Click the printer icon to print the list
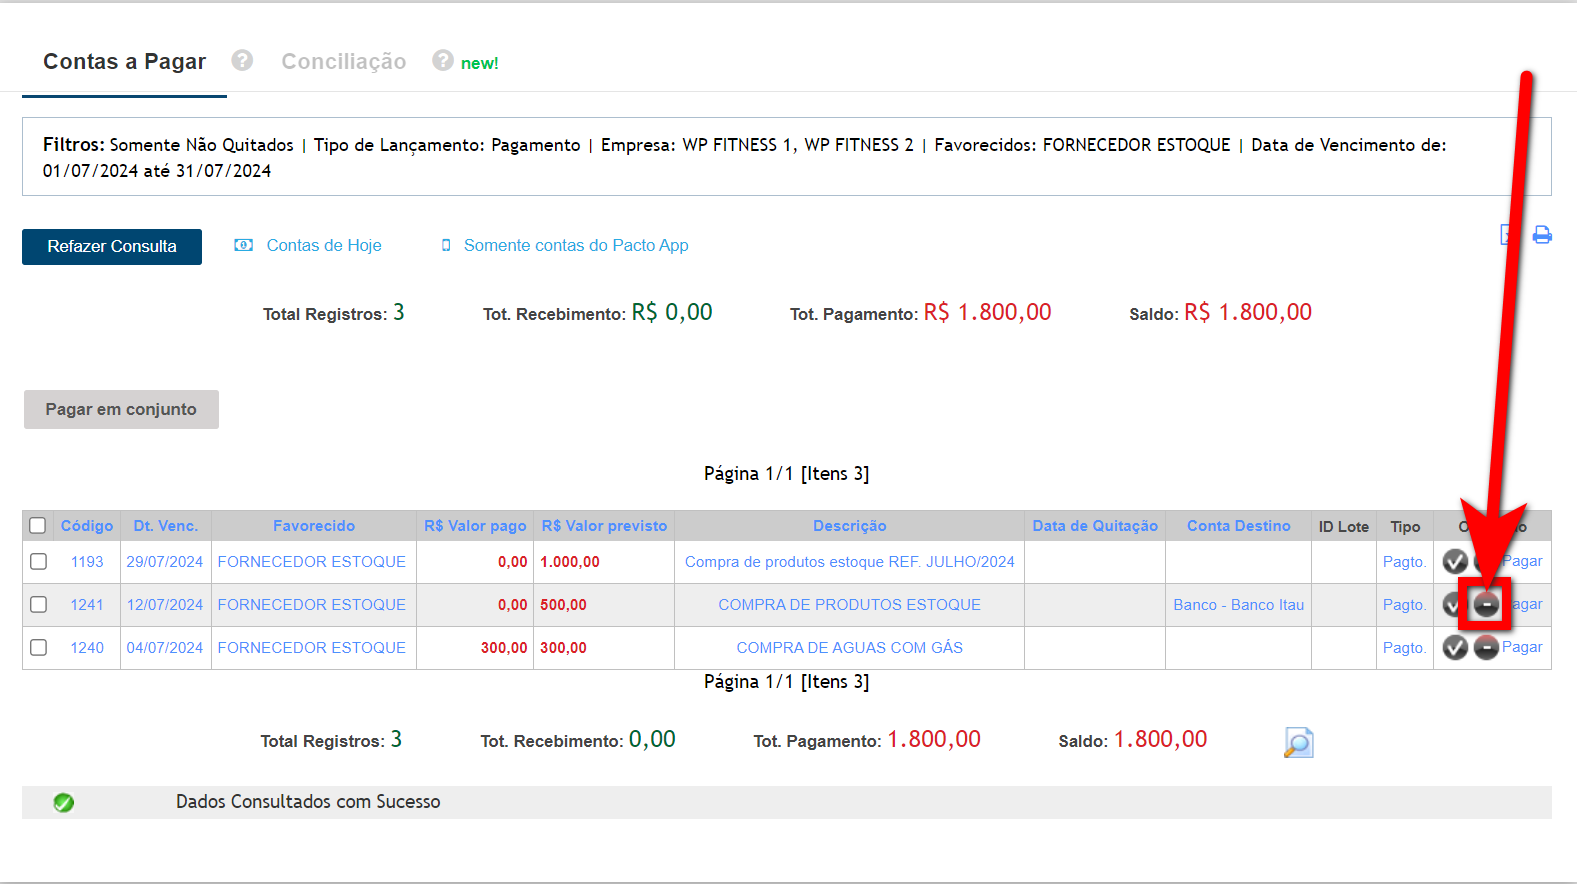Screen dimensions: 1577x884 1542,235
